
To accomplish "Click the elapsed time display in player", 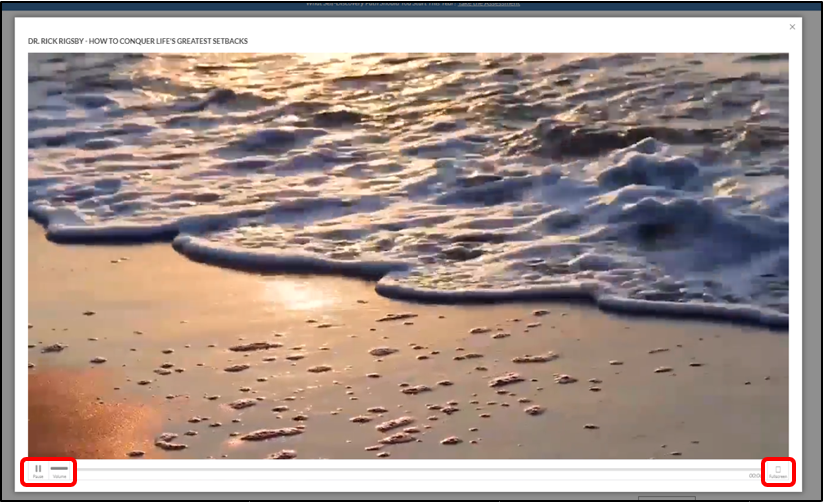I will coord(754,476).
